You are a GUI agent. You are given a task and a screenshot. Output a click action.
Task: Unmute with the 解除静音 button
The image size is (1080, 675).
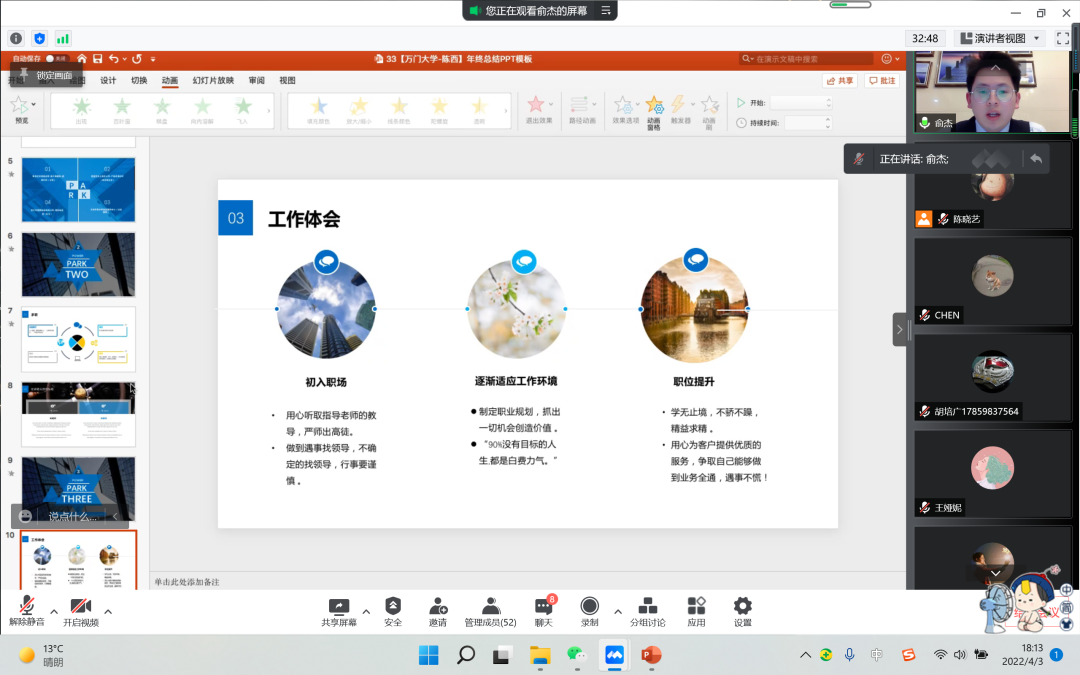pyautogui.click(x=27, y=611)
